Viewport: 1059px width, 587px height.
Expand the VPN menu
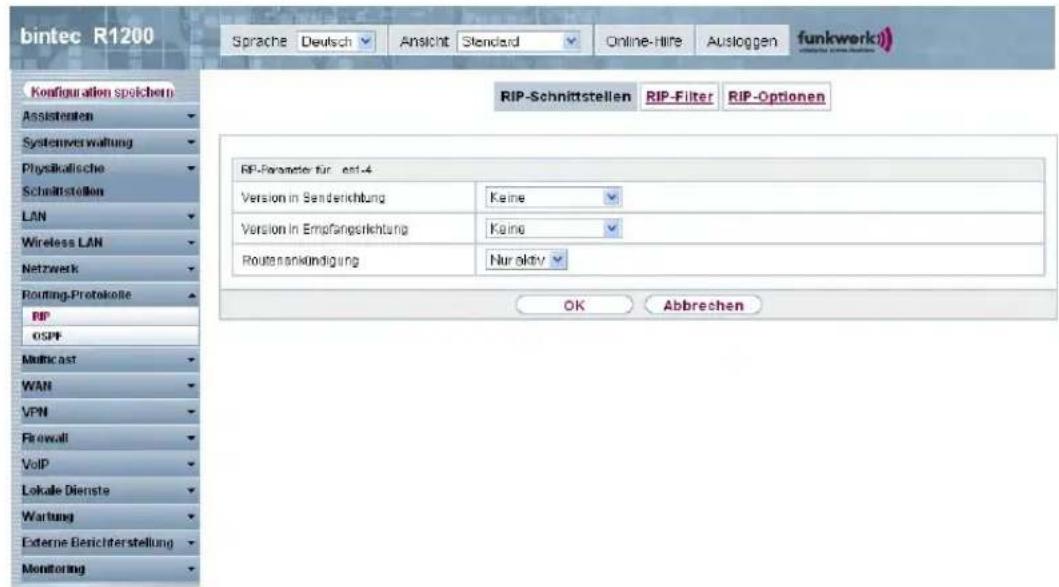click(x=107, y=412)
